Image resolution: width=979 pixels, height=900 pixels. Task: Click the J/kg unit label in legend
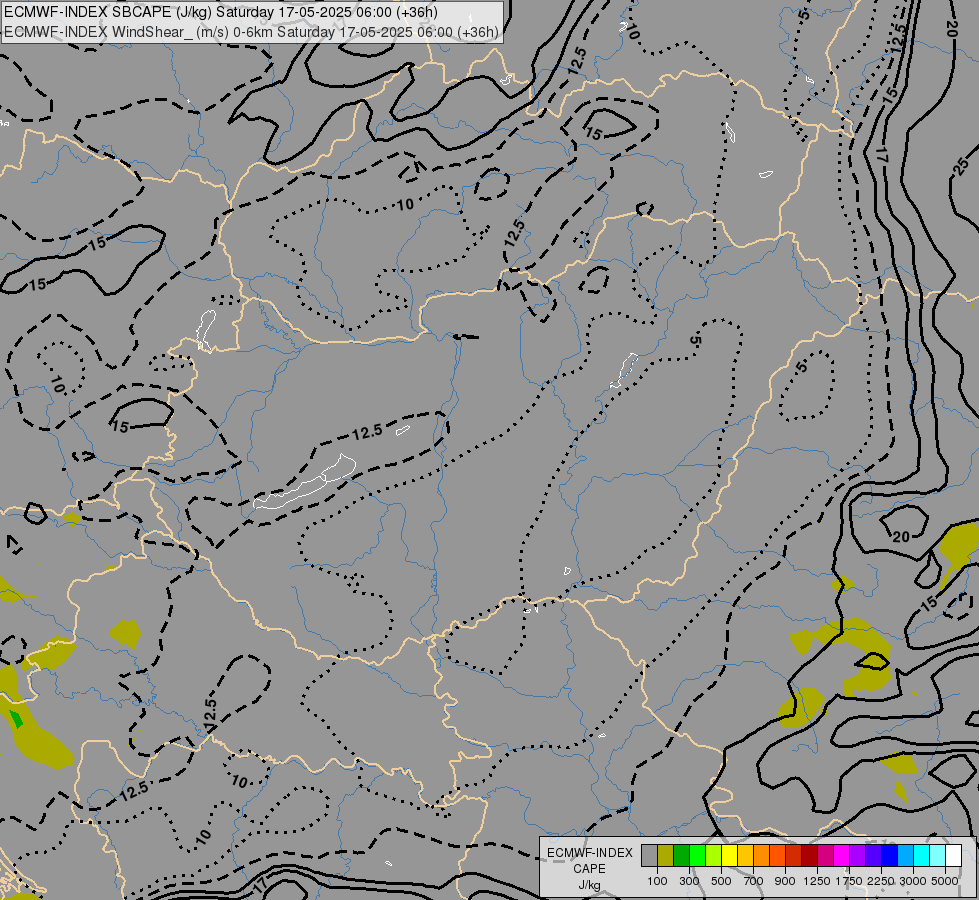click(589, 885)
